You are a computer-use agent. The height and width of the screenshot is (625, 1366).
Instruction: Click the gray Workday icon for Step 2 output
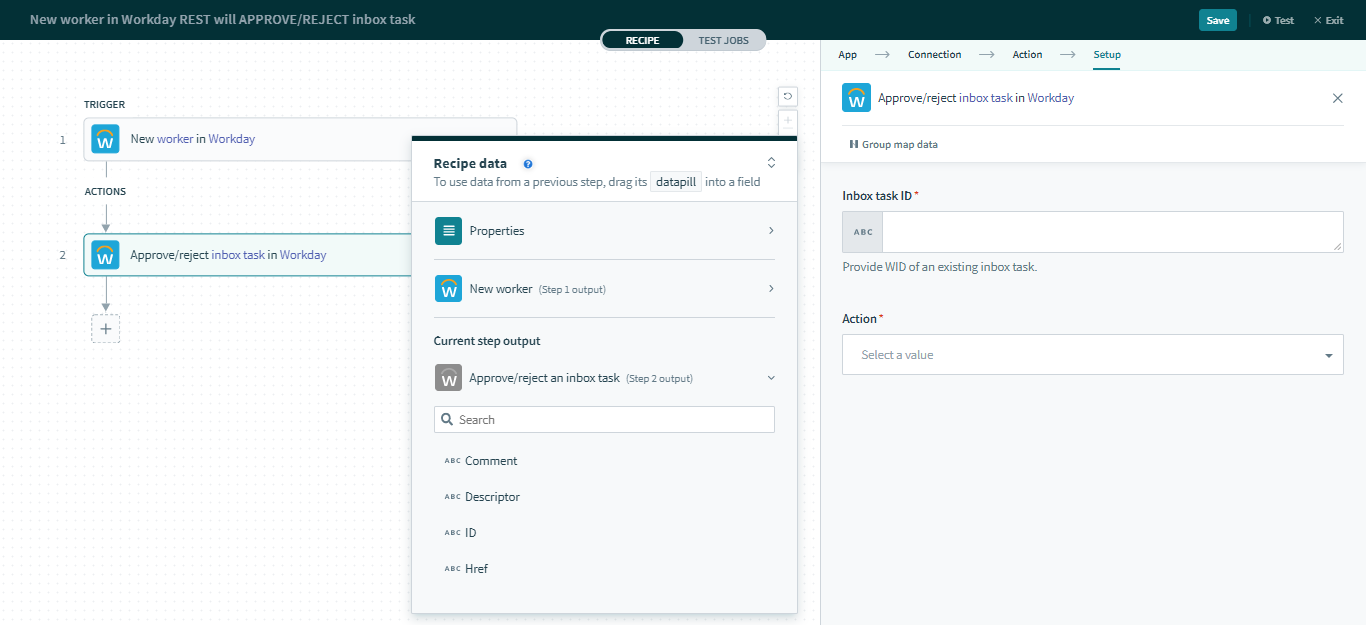pyautogui.click(x=448, y=377)
